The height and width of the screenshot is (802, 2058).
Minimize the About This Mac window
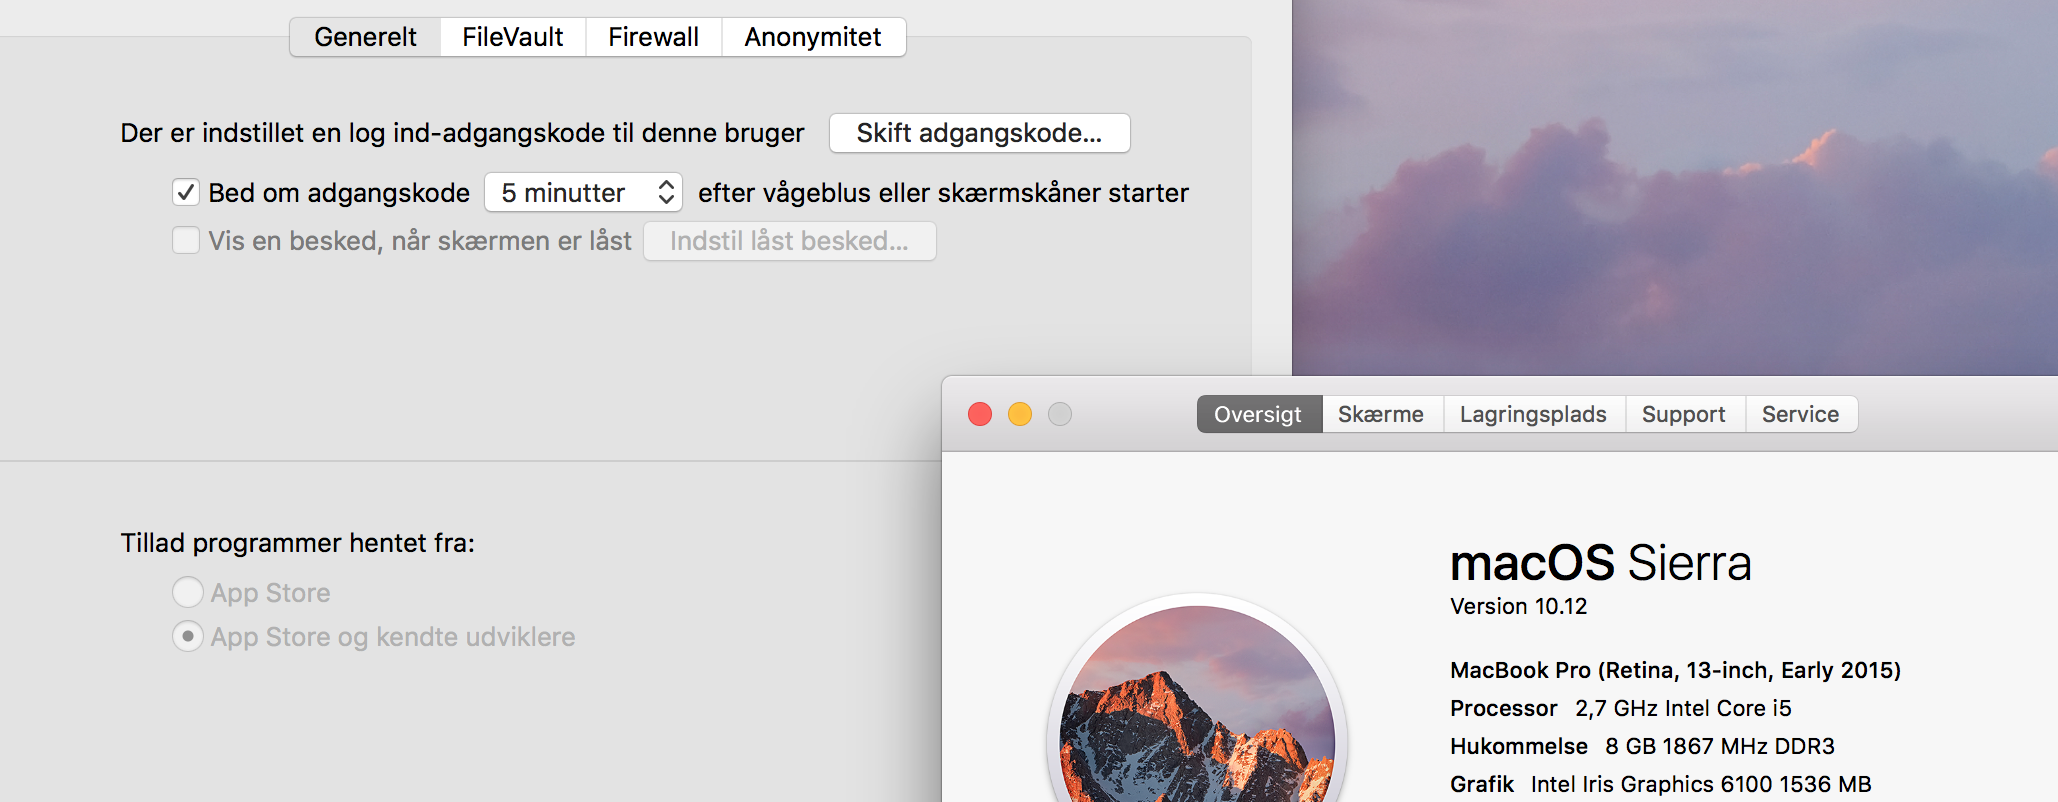coord(1020,414)
